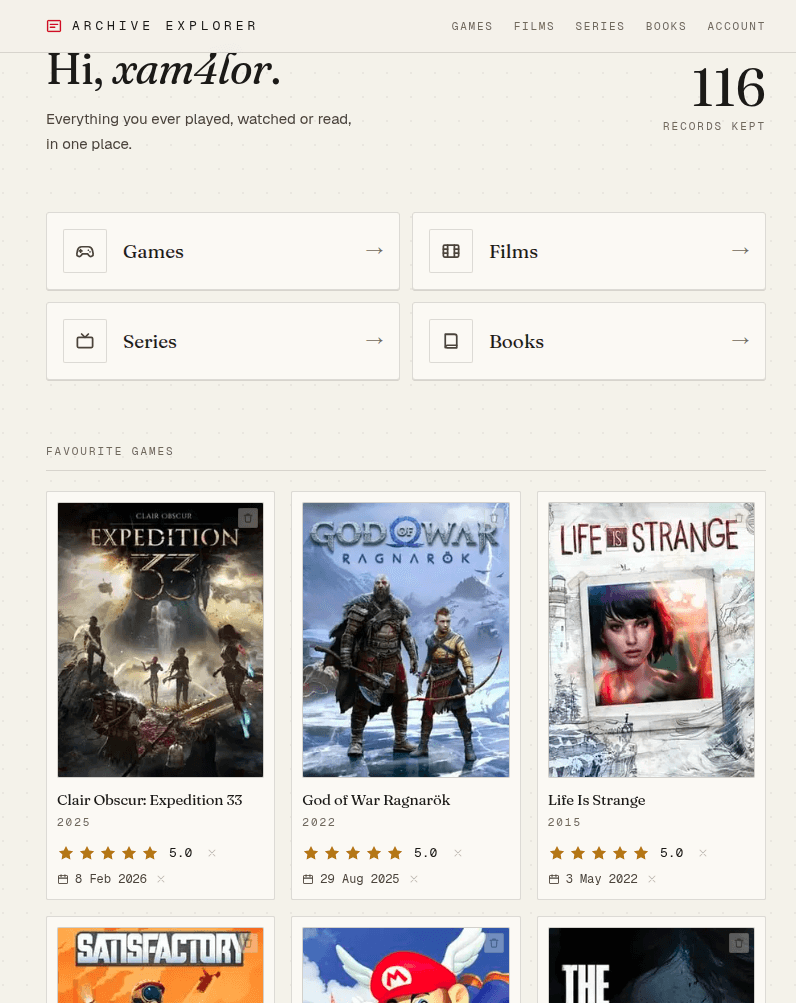Open the Series nav menu item
The height and width of the screenshot is (1003, 796).
600,26
